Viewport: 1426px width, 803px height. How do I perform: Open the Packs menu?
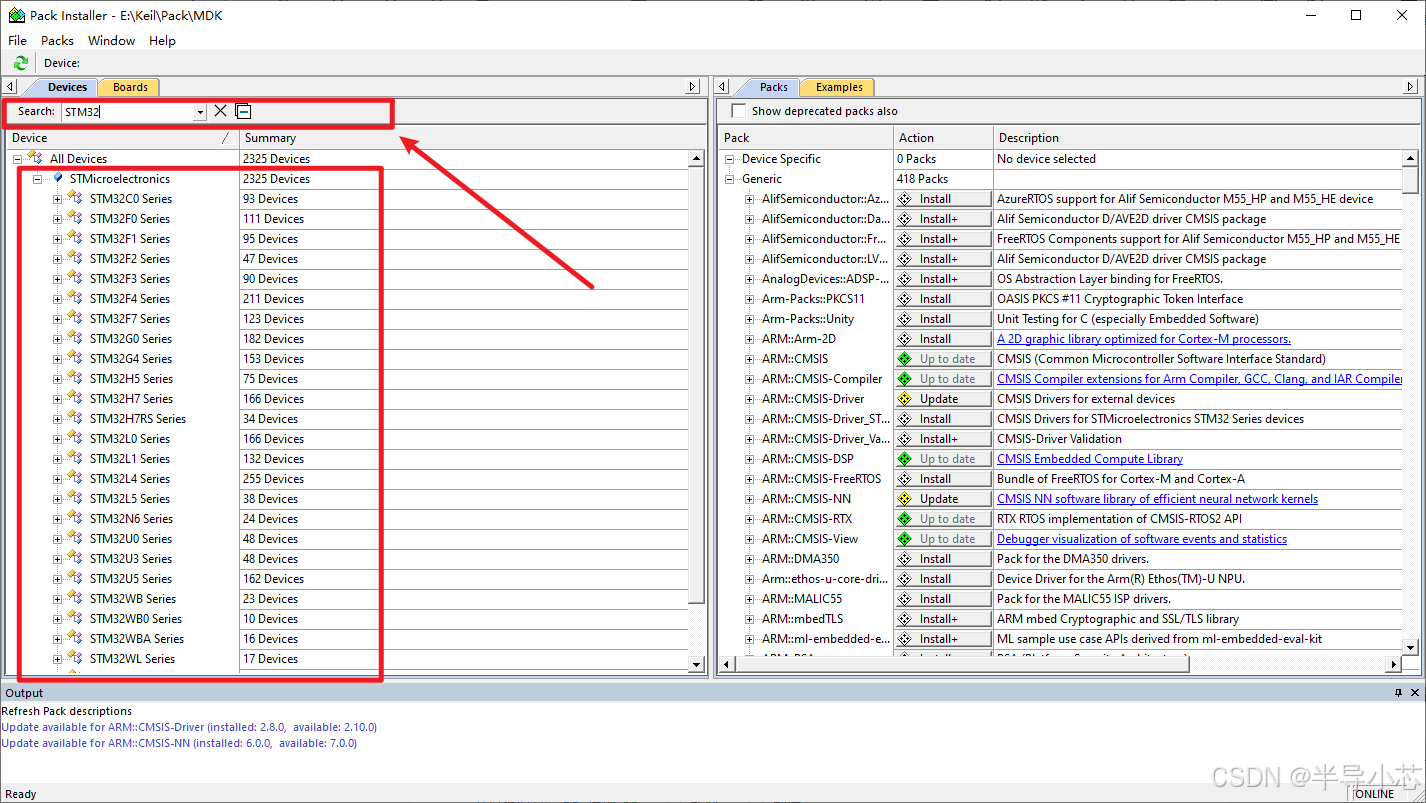pos(57,40)
